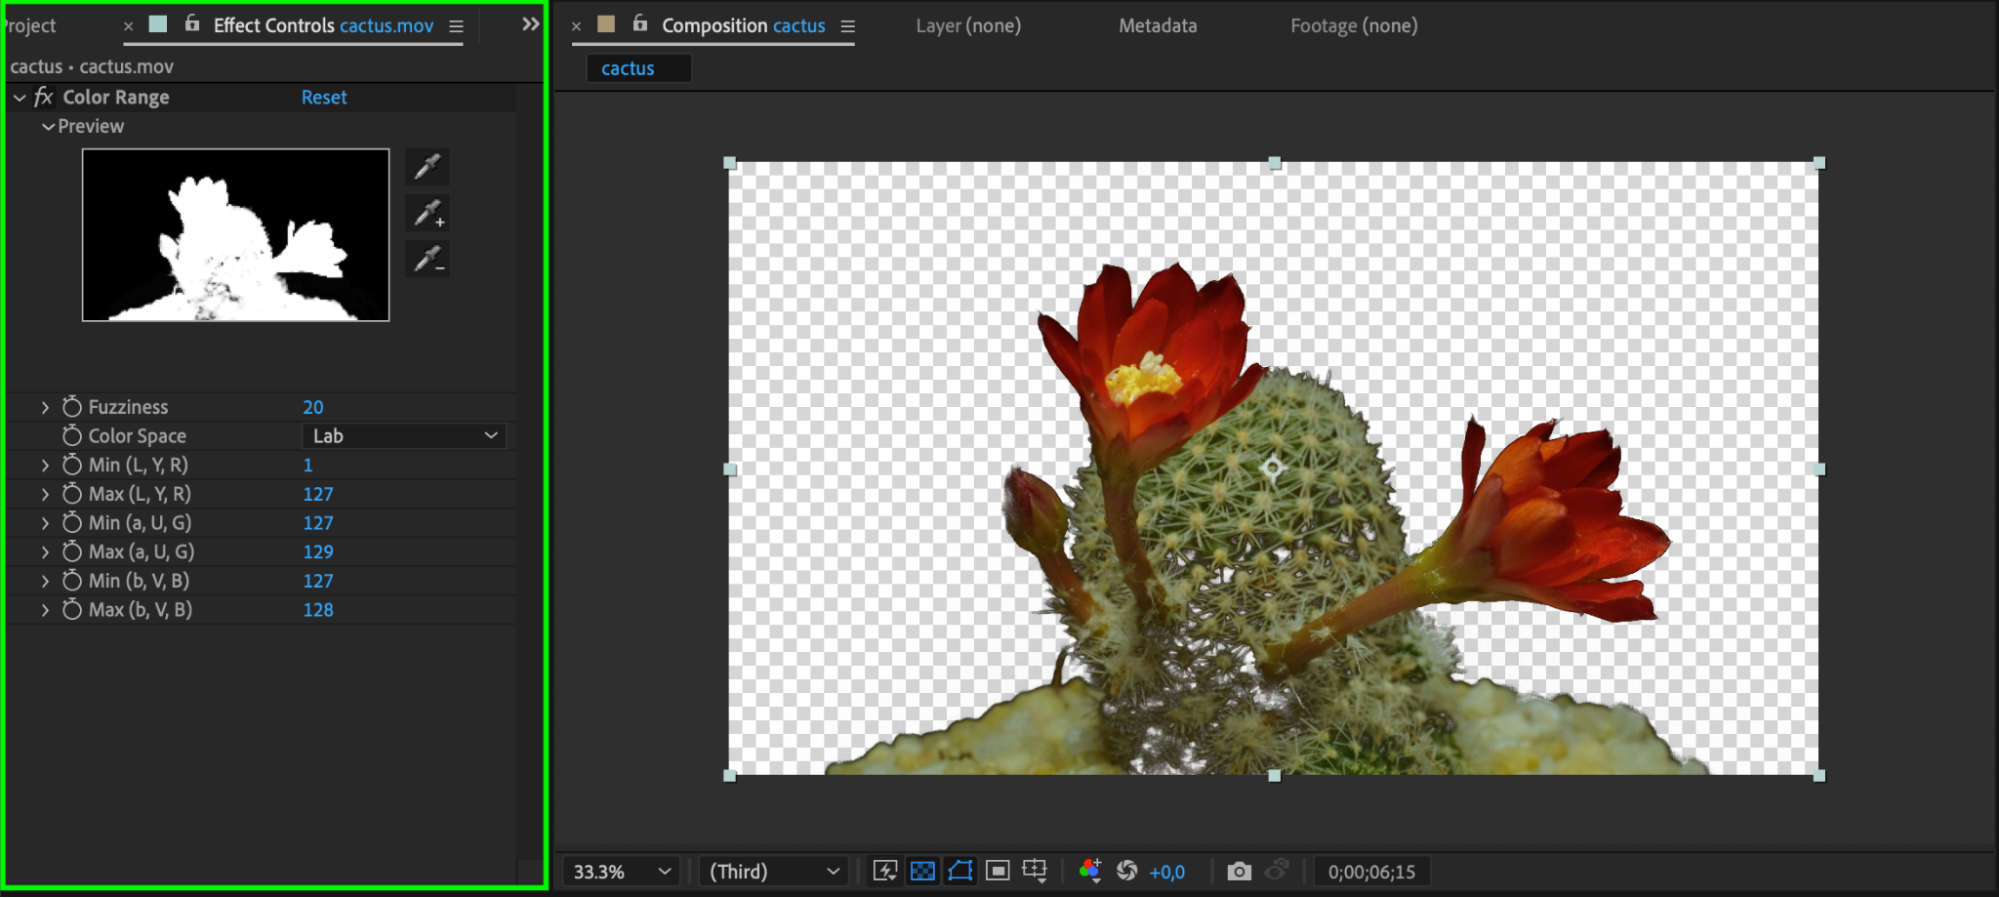This screenshot has height=898, width=1999.
Task: Open the region of interest icon
Action: (x=997, y=871)
